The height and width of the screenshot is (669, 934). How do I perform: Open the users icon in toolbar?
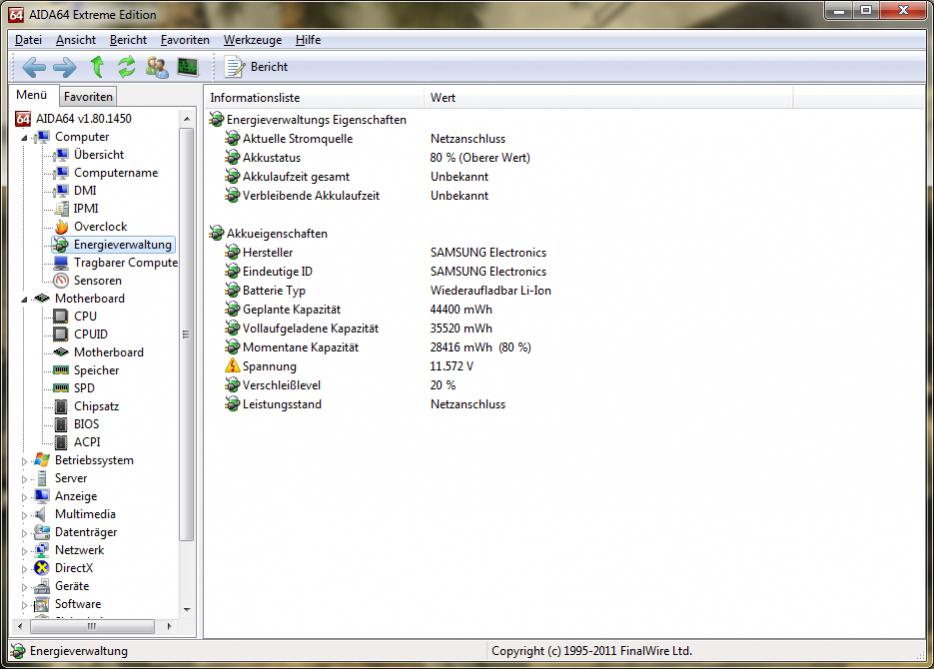click(x=157, y=67)
